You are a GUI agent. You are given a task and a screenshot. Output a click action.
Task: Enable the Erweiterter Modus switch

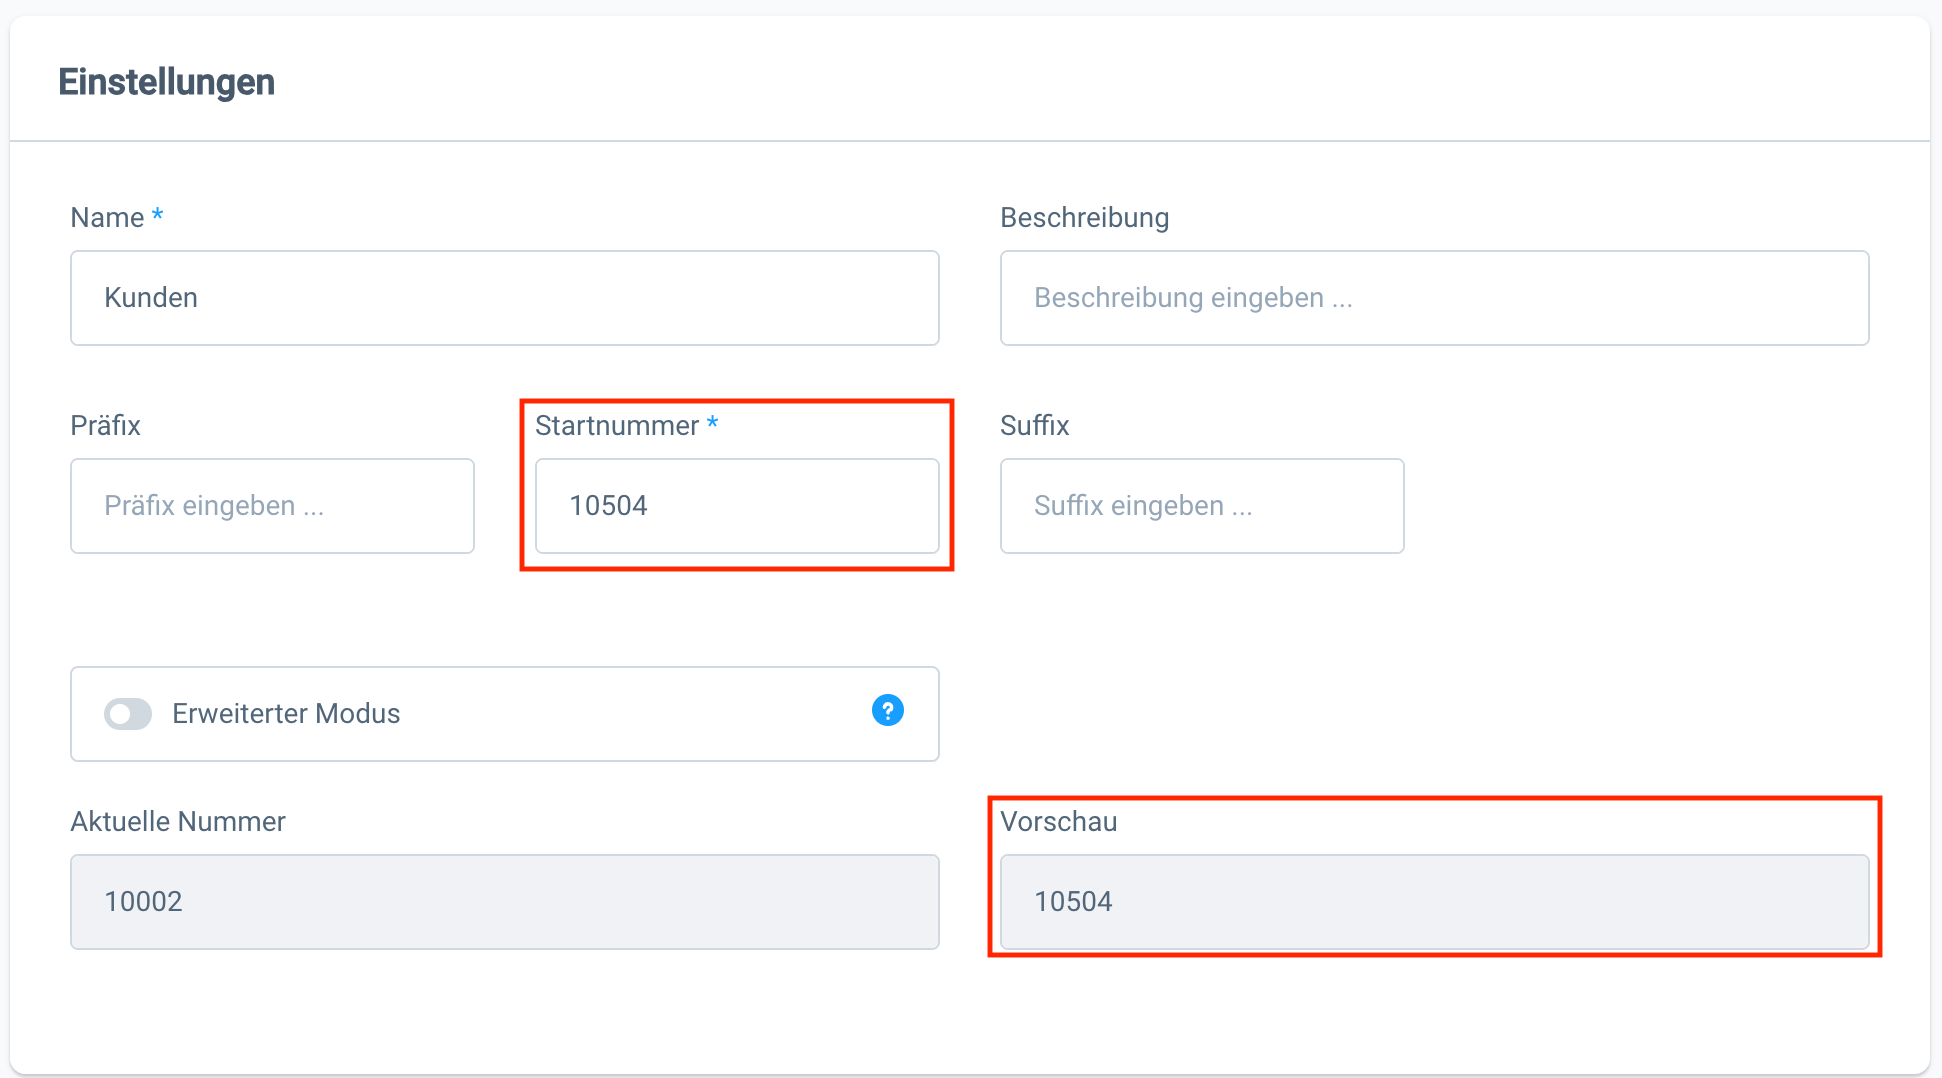(x=128, y=713)
